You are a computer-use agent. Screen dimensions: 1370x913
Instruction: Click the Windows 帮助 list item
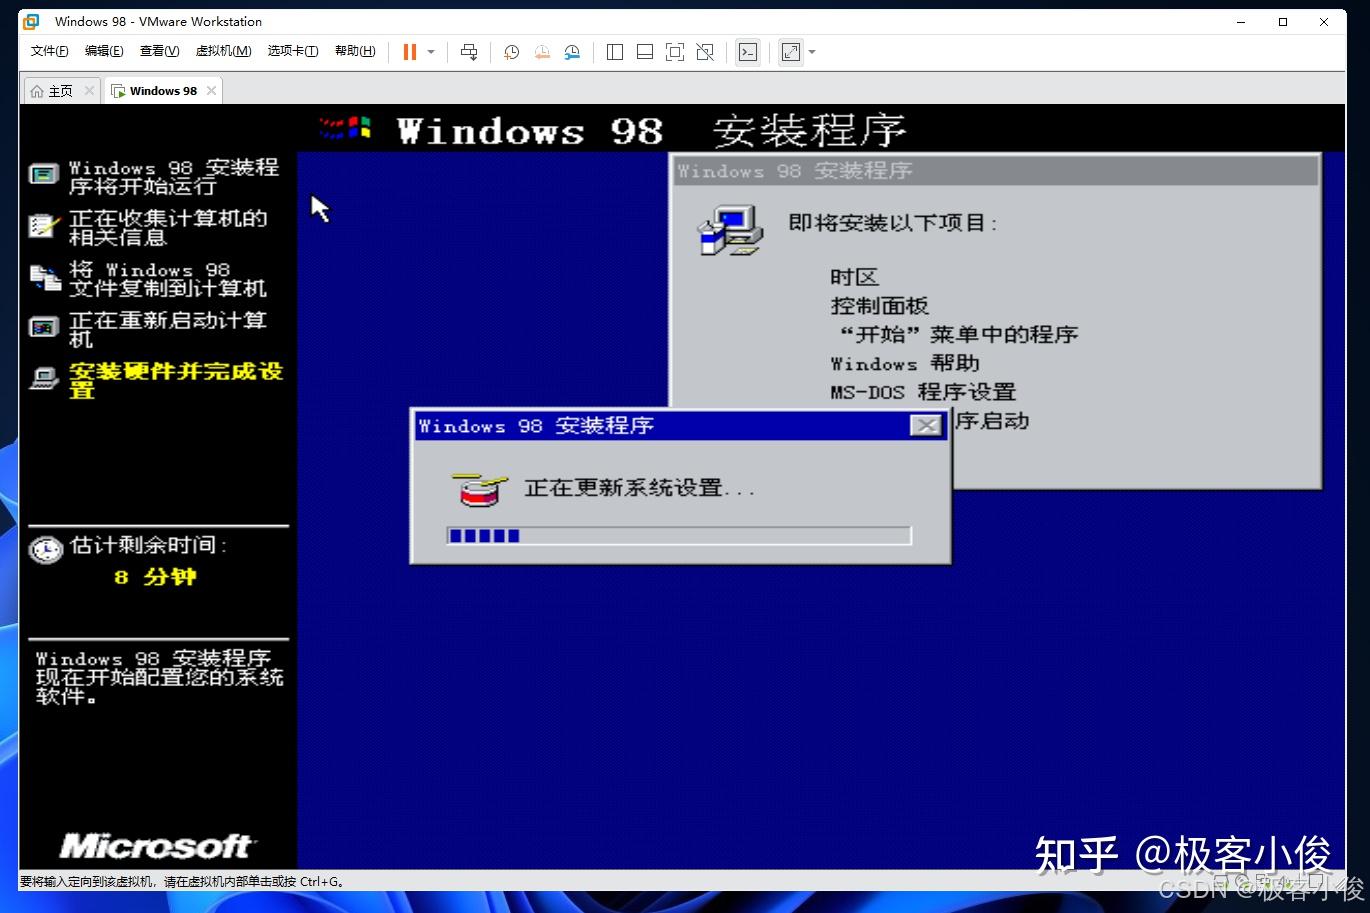[905, 363]
